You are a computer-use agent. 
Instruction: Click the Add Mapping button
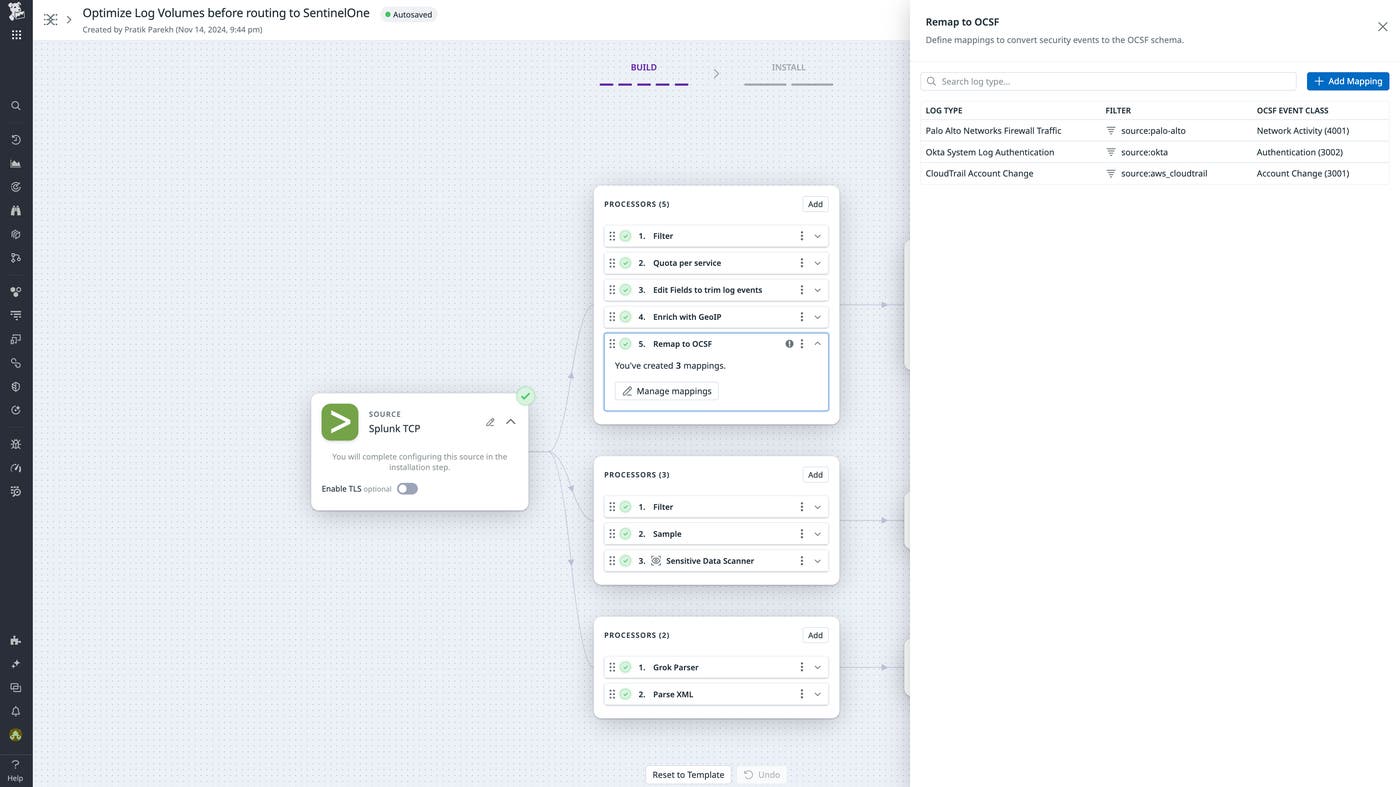[1347, 81]
